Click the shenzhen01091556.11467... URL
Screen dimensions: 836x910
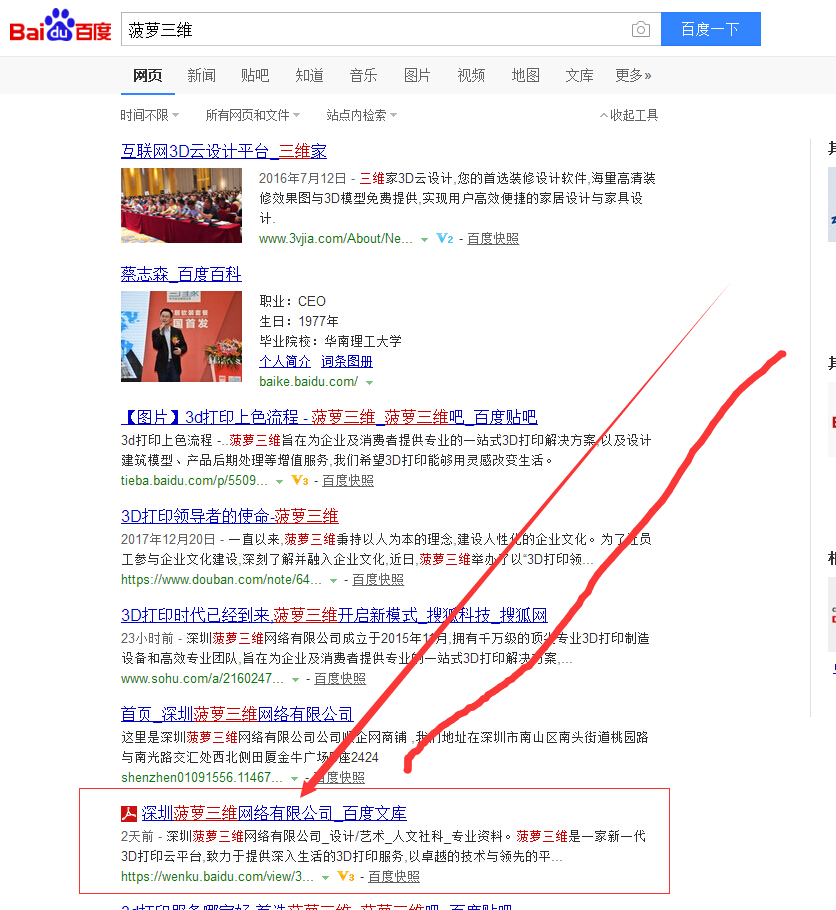(x=201, y=777)
